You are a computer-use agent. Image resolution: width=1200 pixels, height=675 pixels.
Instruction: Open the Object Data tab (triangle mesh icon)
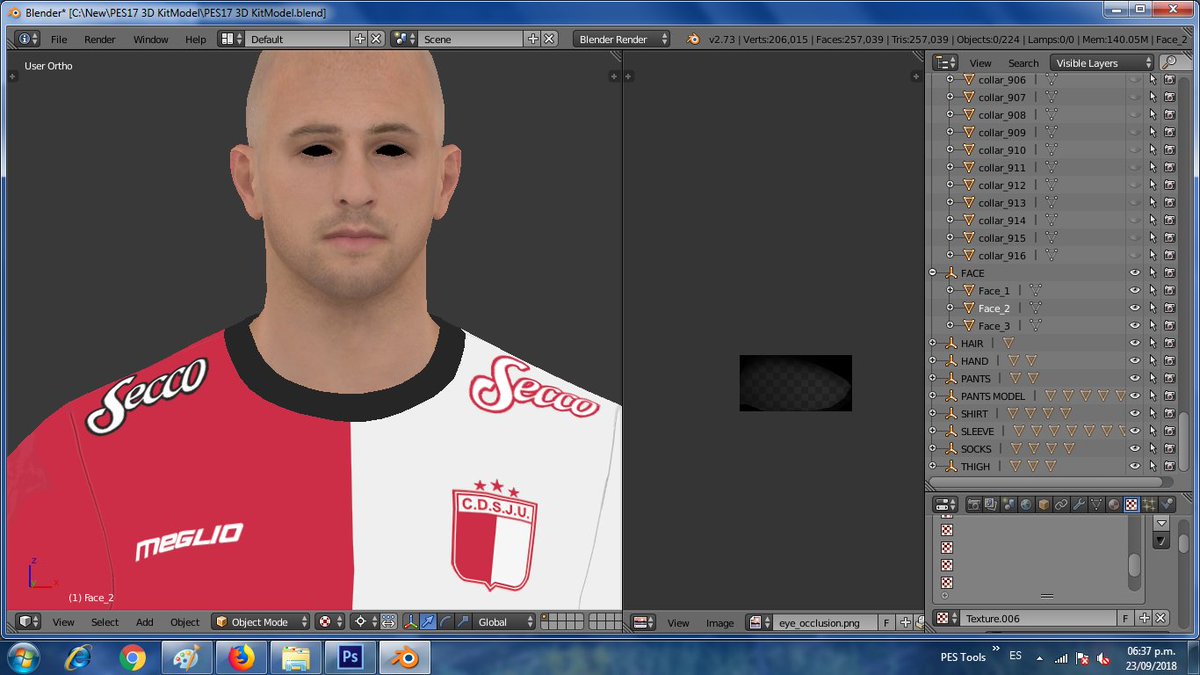pos(1096,504)
